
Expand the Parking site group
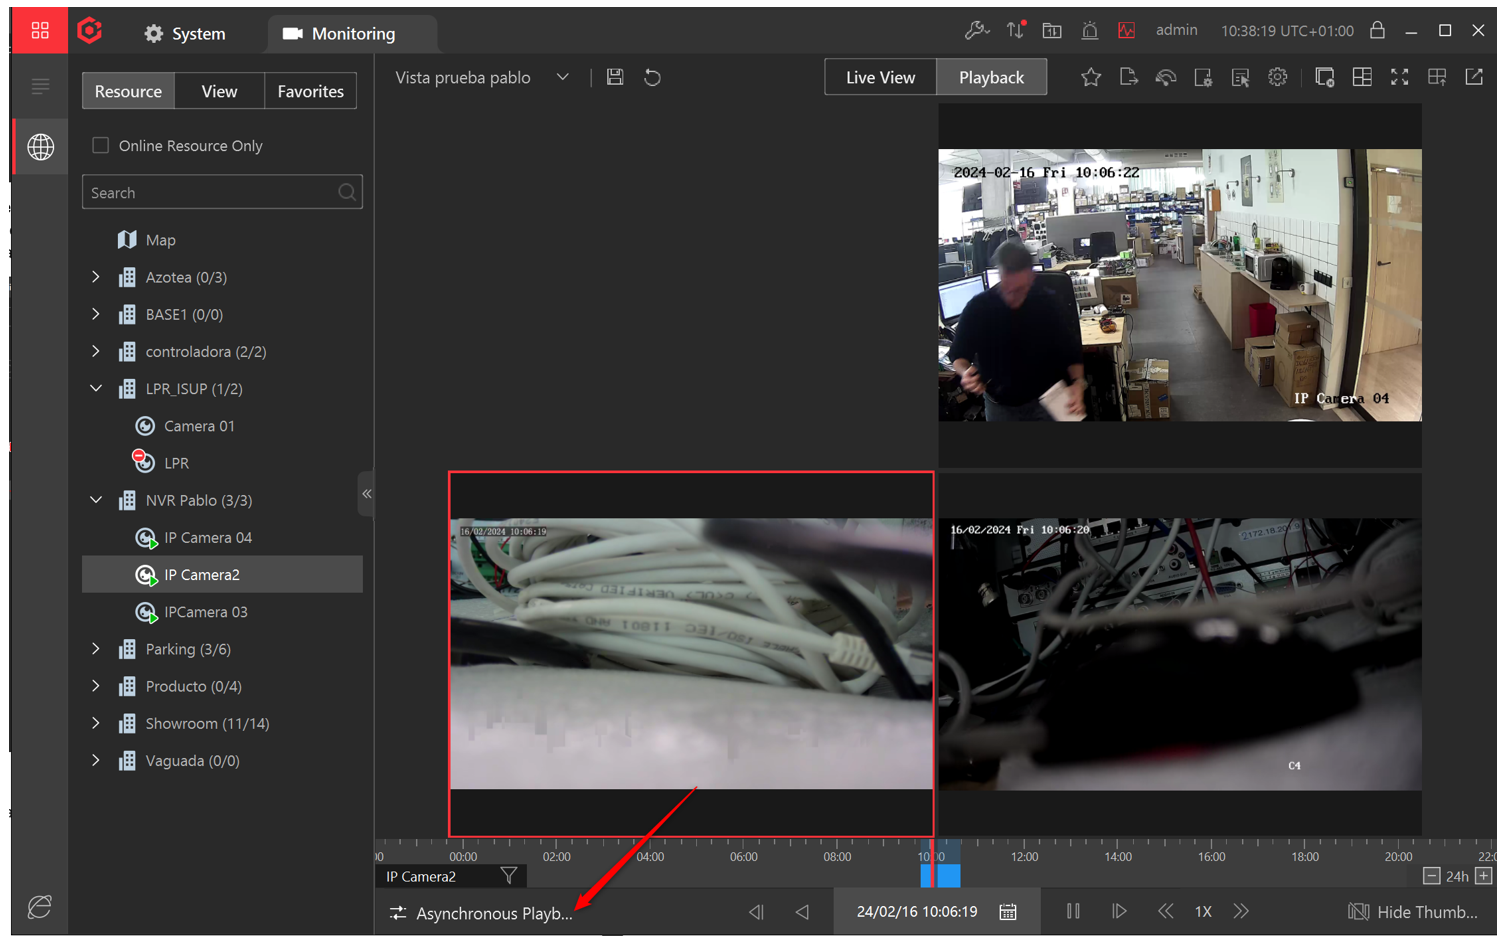96,648
